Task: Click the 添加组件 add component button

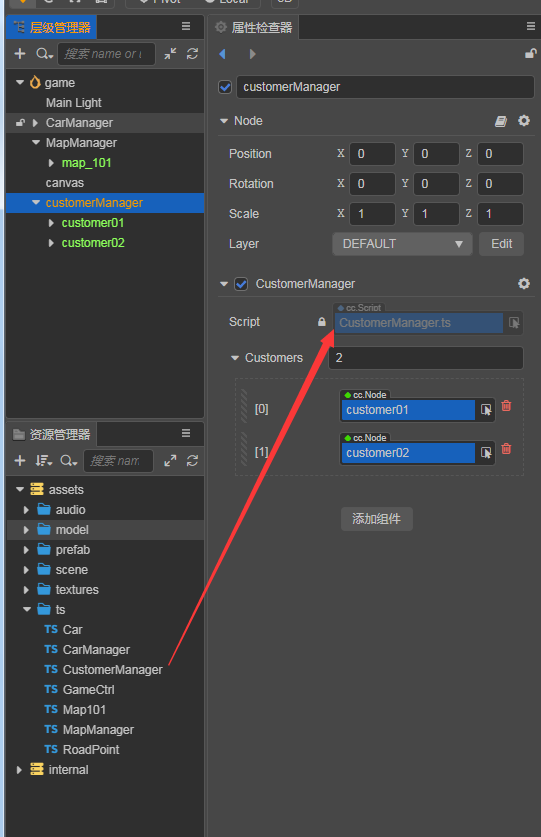Action: pos(377,519)
